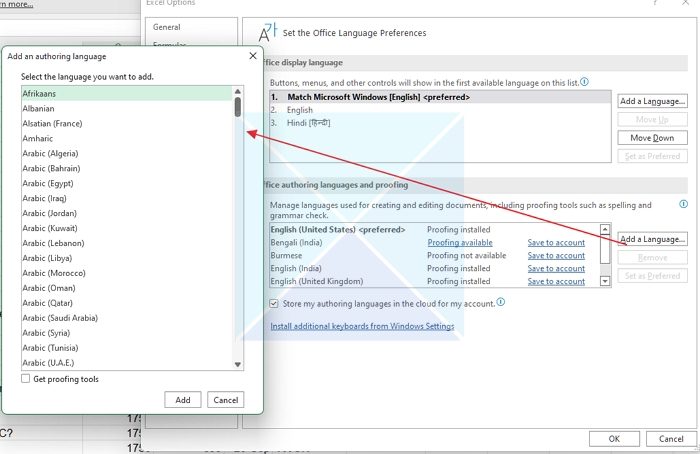Select Arabic (Saudi Arabia) in the list
This screenshot has height=454, width=700.
[x=127, y=318]
